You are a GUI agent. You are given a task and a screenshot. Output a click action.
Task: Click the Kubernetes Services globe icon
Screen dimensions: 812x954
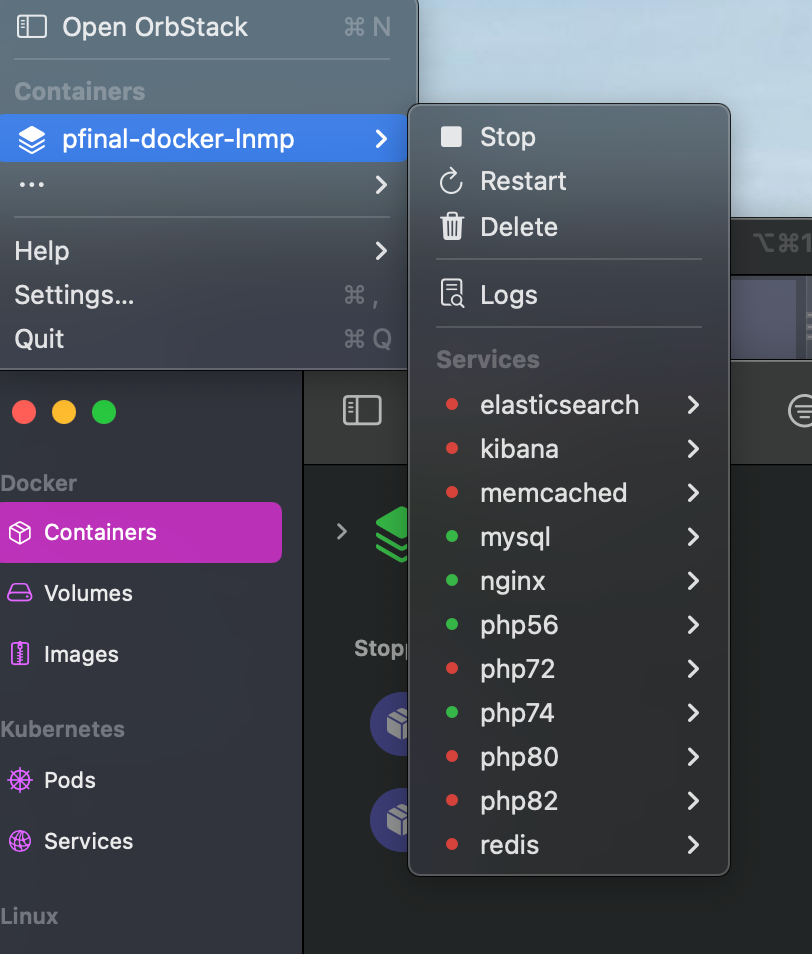(x=20, y=841)
